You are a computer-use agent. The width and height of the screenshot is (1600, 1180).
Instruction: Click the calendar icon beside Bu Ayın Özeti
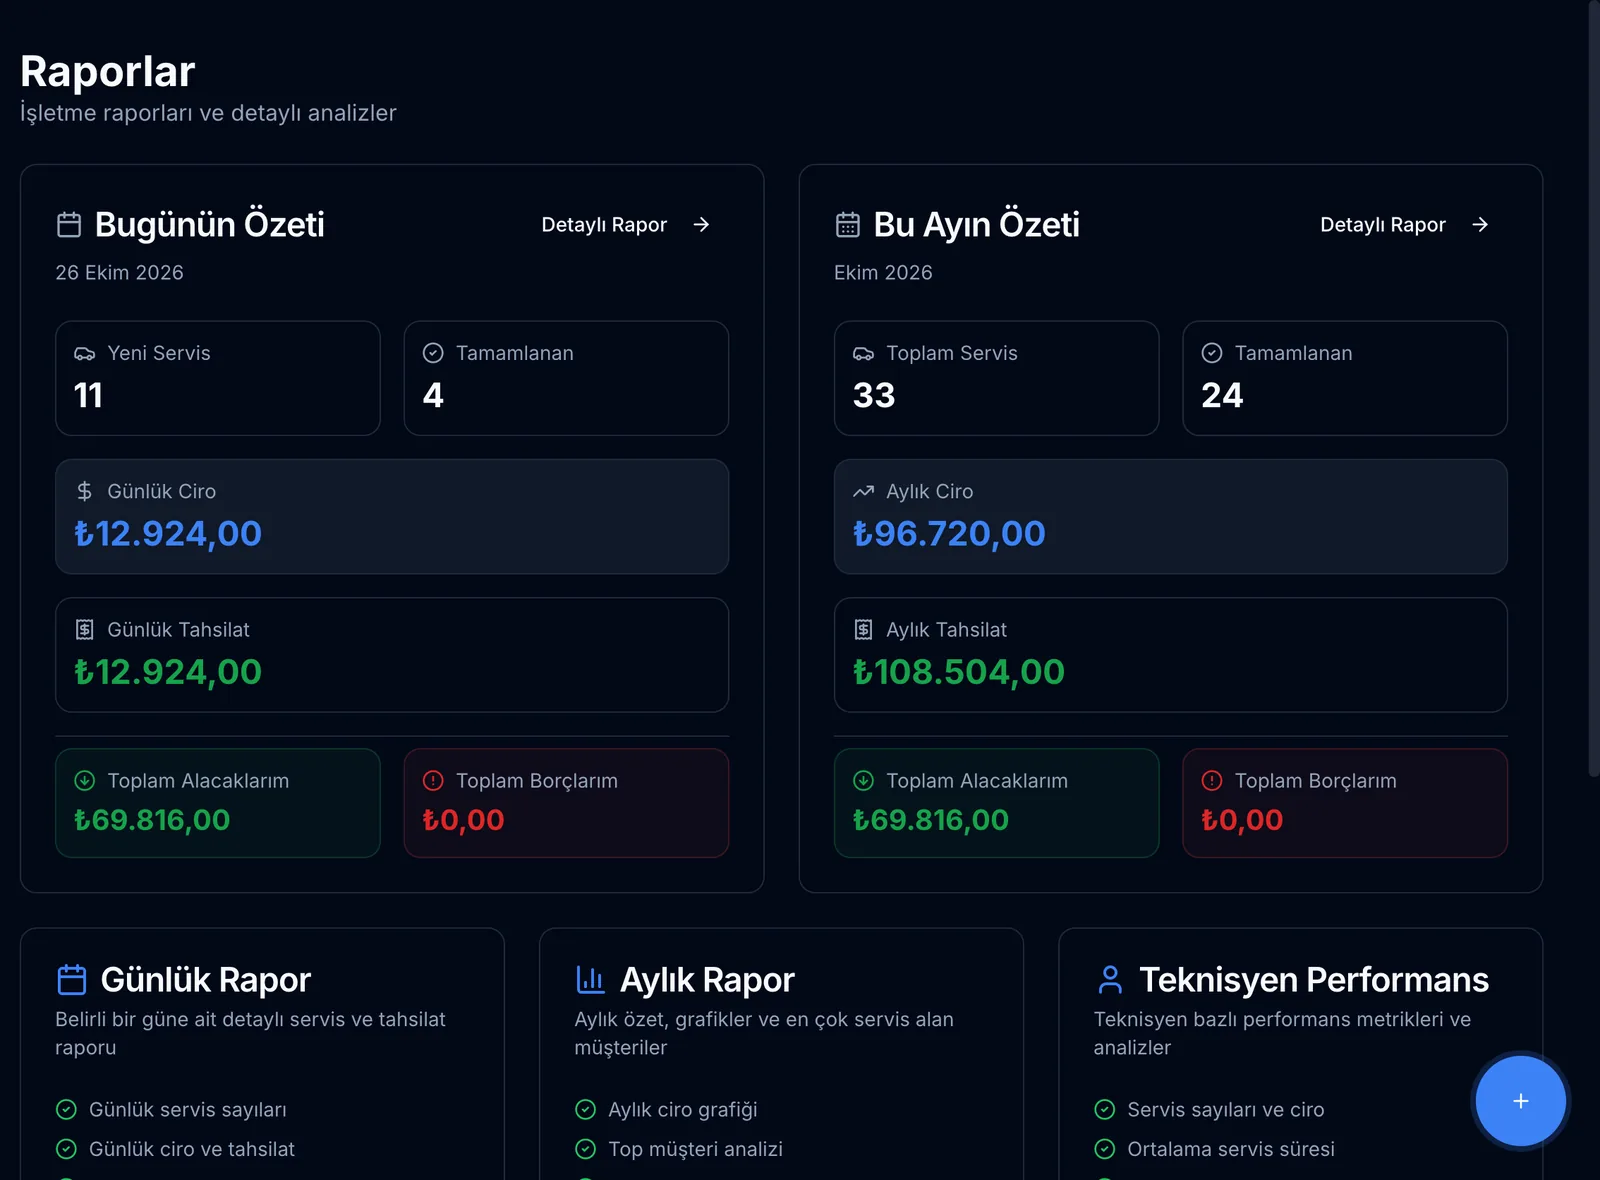[848, 225]
